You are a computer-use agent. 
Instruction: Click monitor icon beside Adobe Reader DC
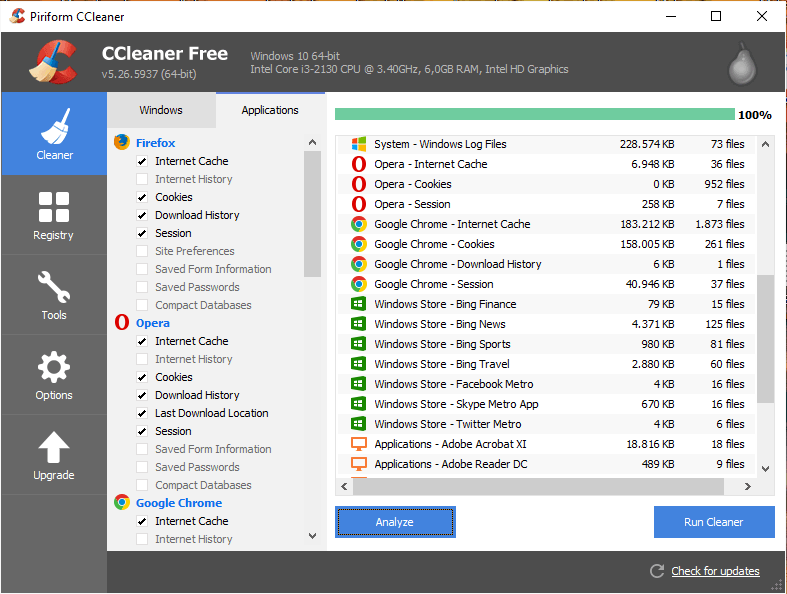tap(358, 464)
